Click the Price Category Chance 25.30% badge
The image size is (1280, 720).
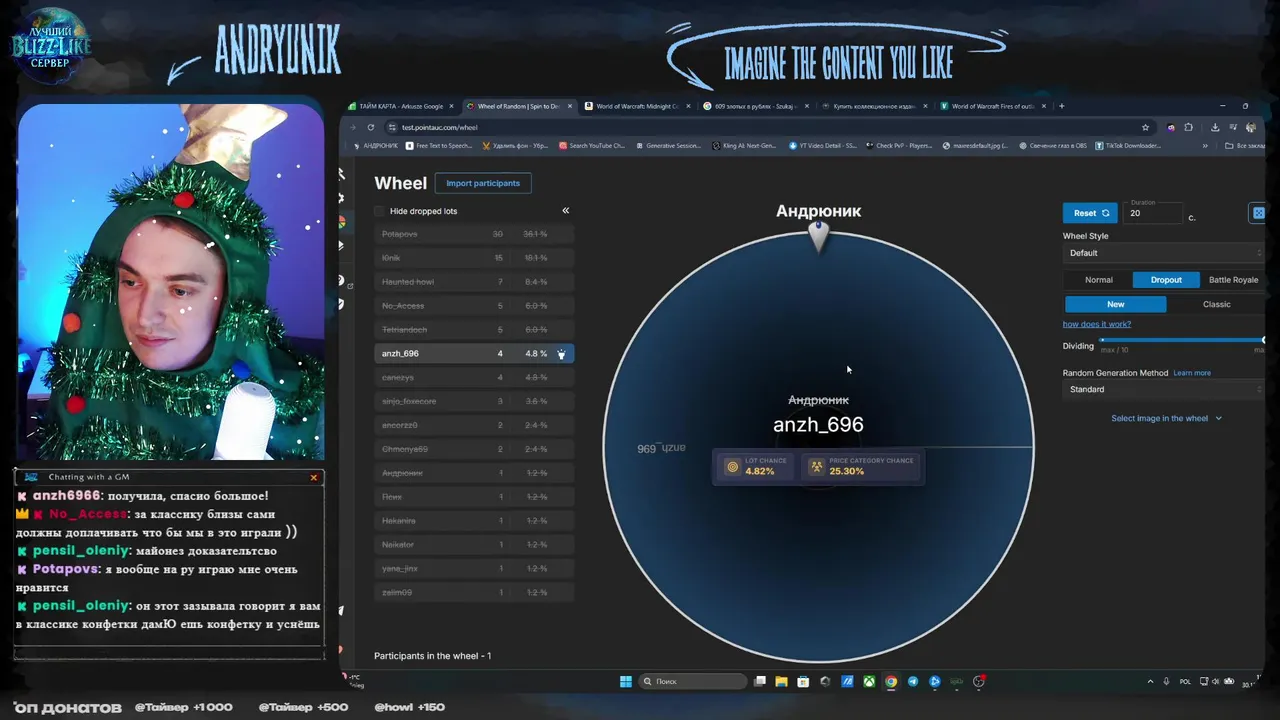click(862, 466)
